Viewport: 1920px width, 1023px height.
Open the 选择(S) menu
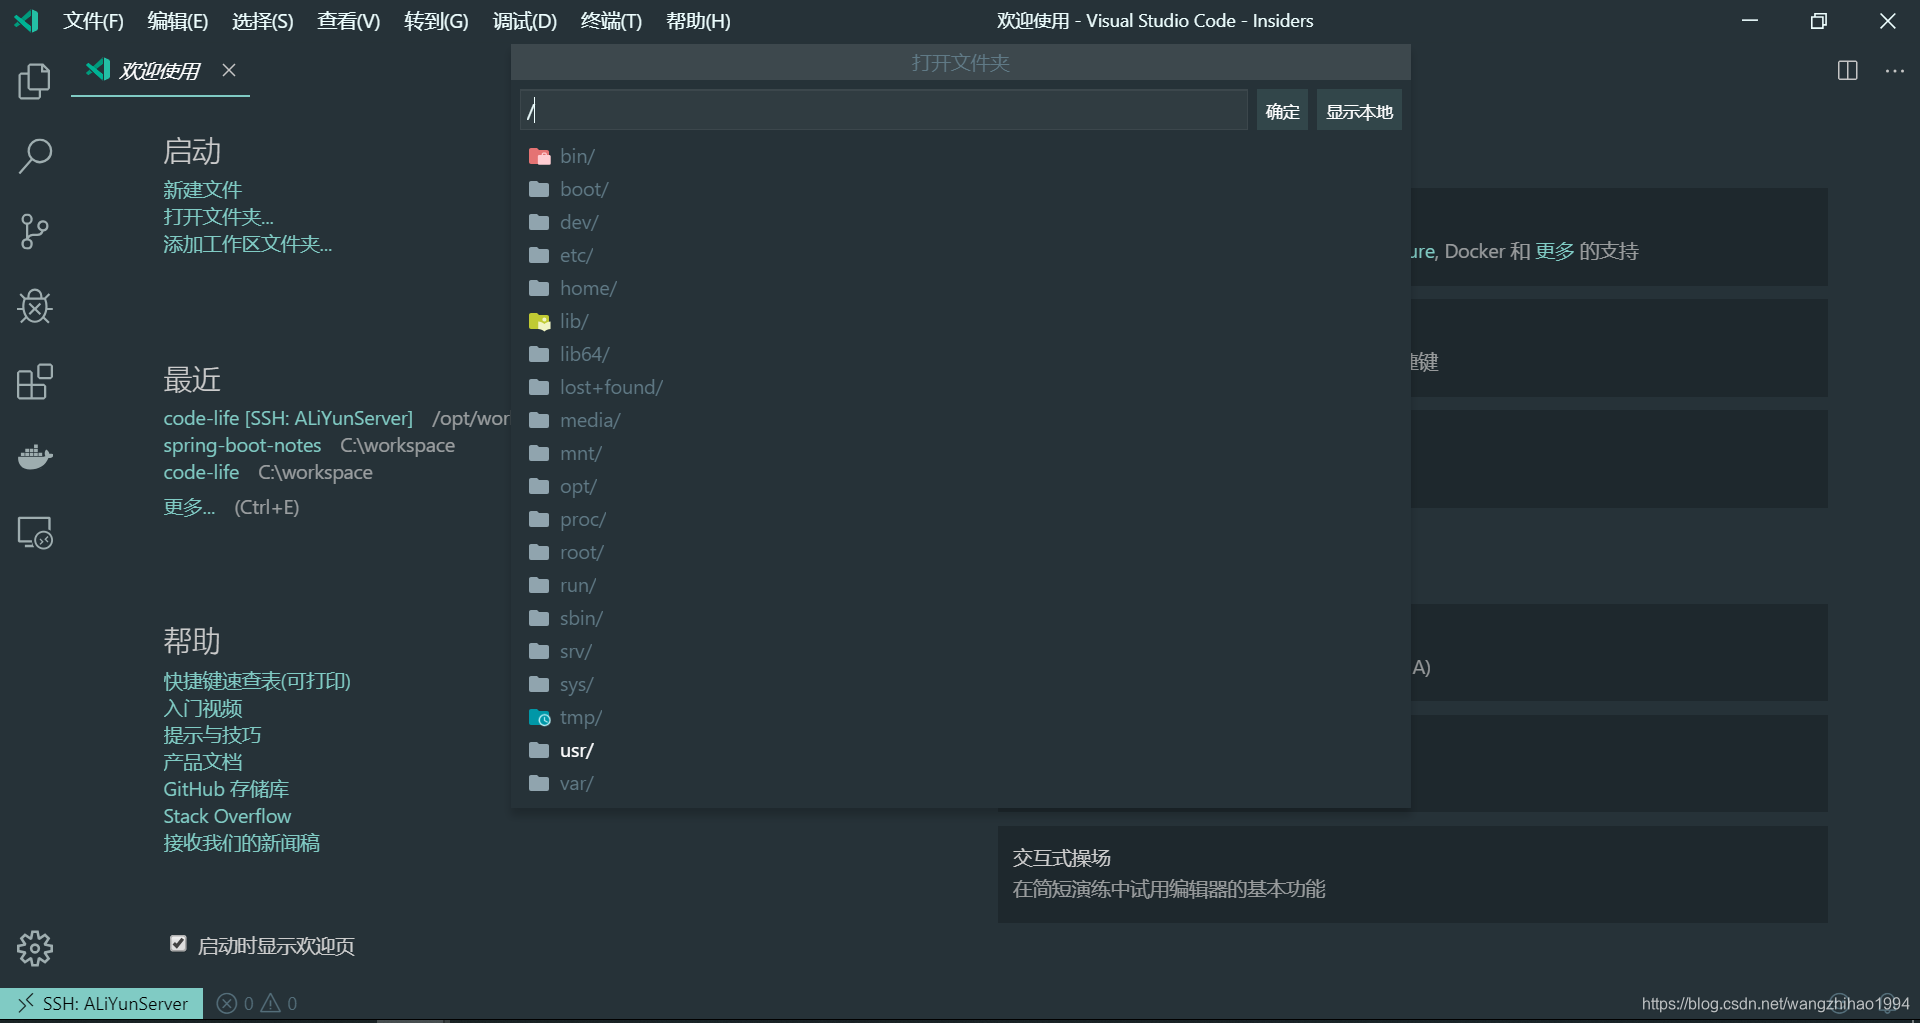(x=263, y=21)
